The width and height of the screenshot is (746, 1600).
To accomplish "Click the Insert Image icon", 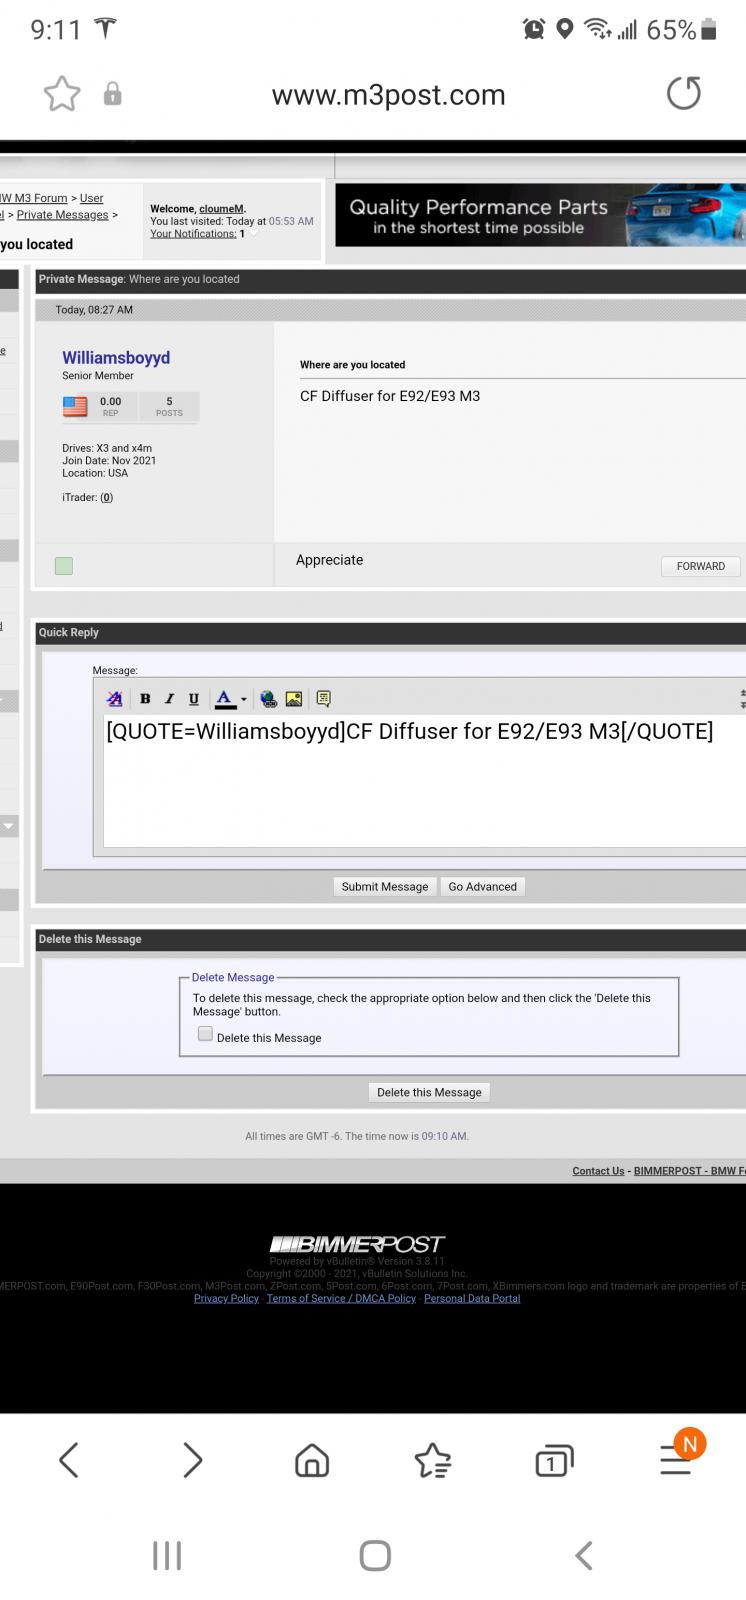I will [294, 699].
